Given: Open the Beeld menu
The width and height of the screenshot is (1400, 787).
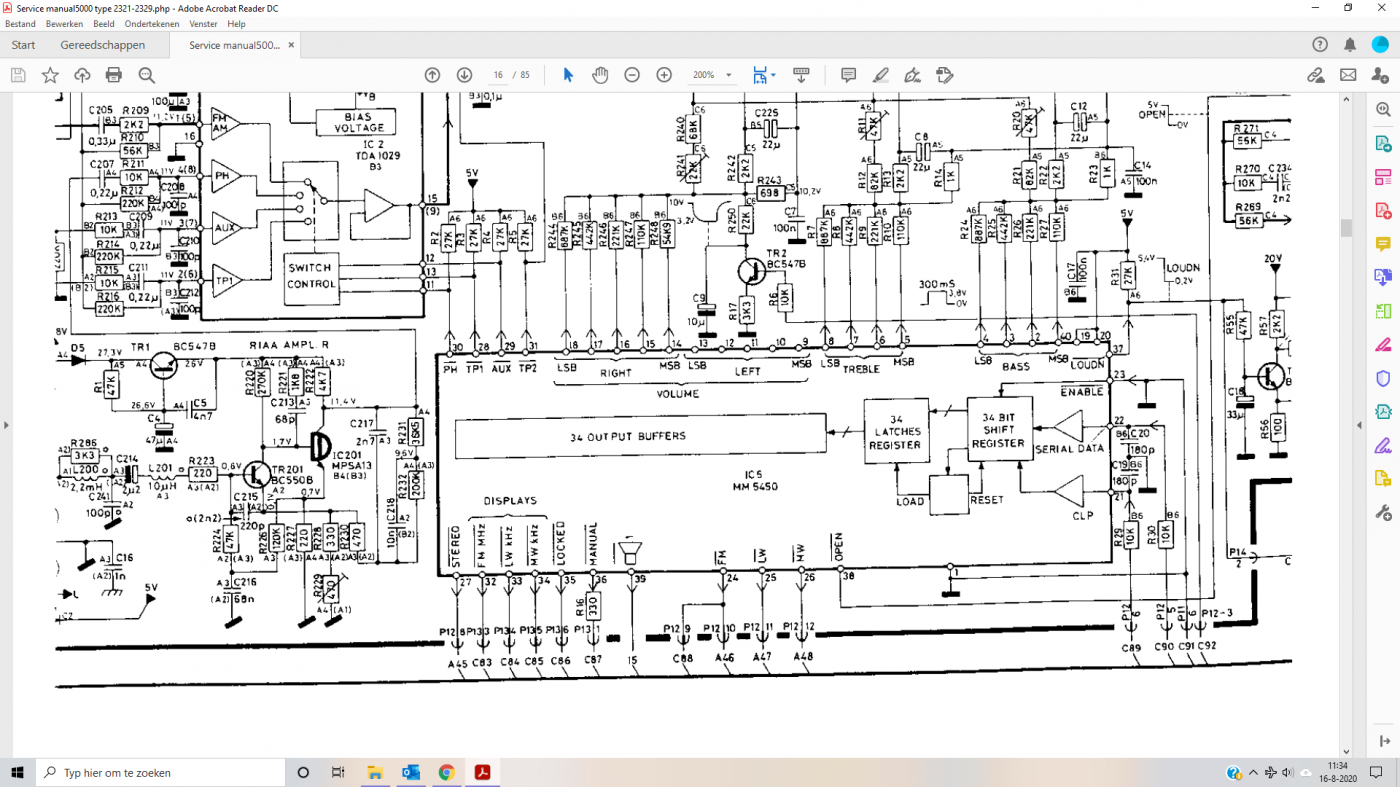Looking at the screenshot, I should pos(103,23).
